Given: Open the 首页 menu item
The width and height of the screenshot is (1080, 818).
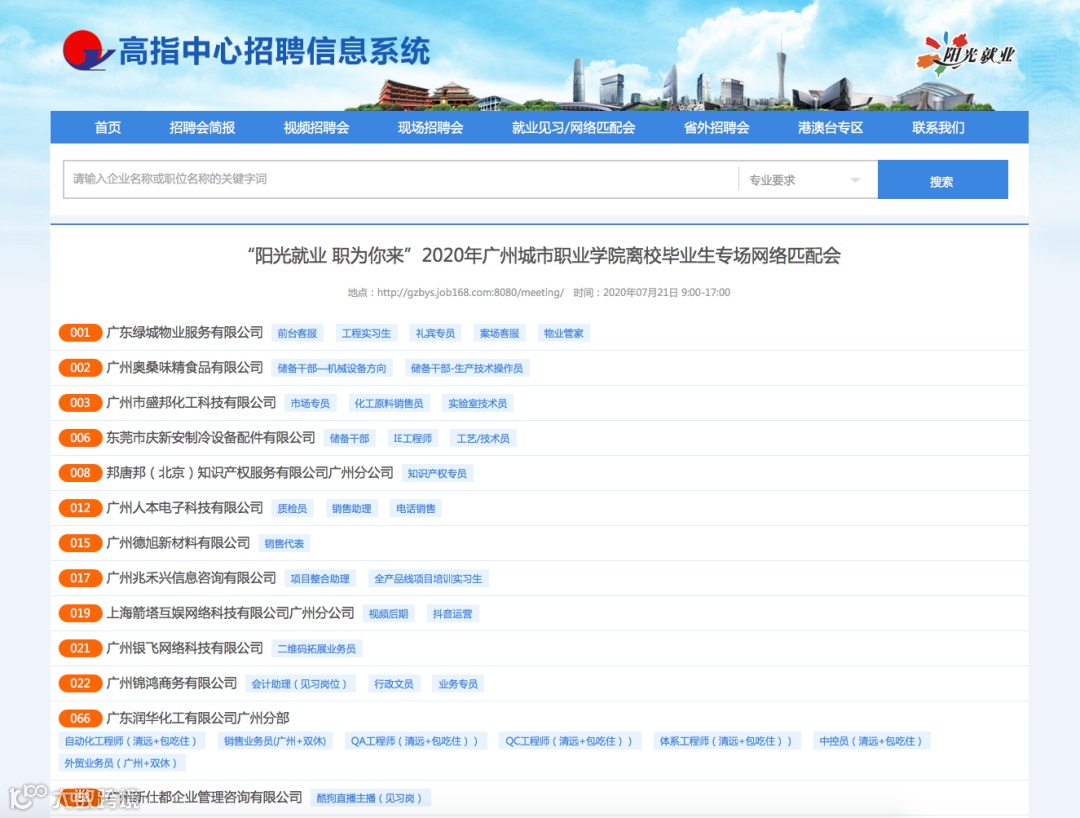Looking at the screenshot, I should [107, 127].
